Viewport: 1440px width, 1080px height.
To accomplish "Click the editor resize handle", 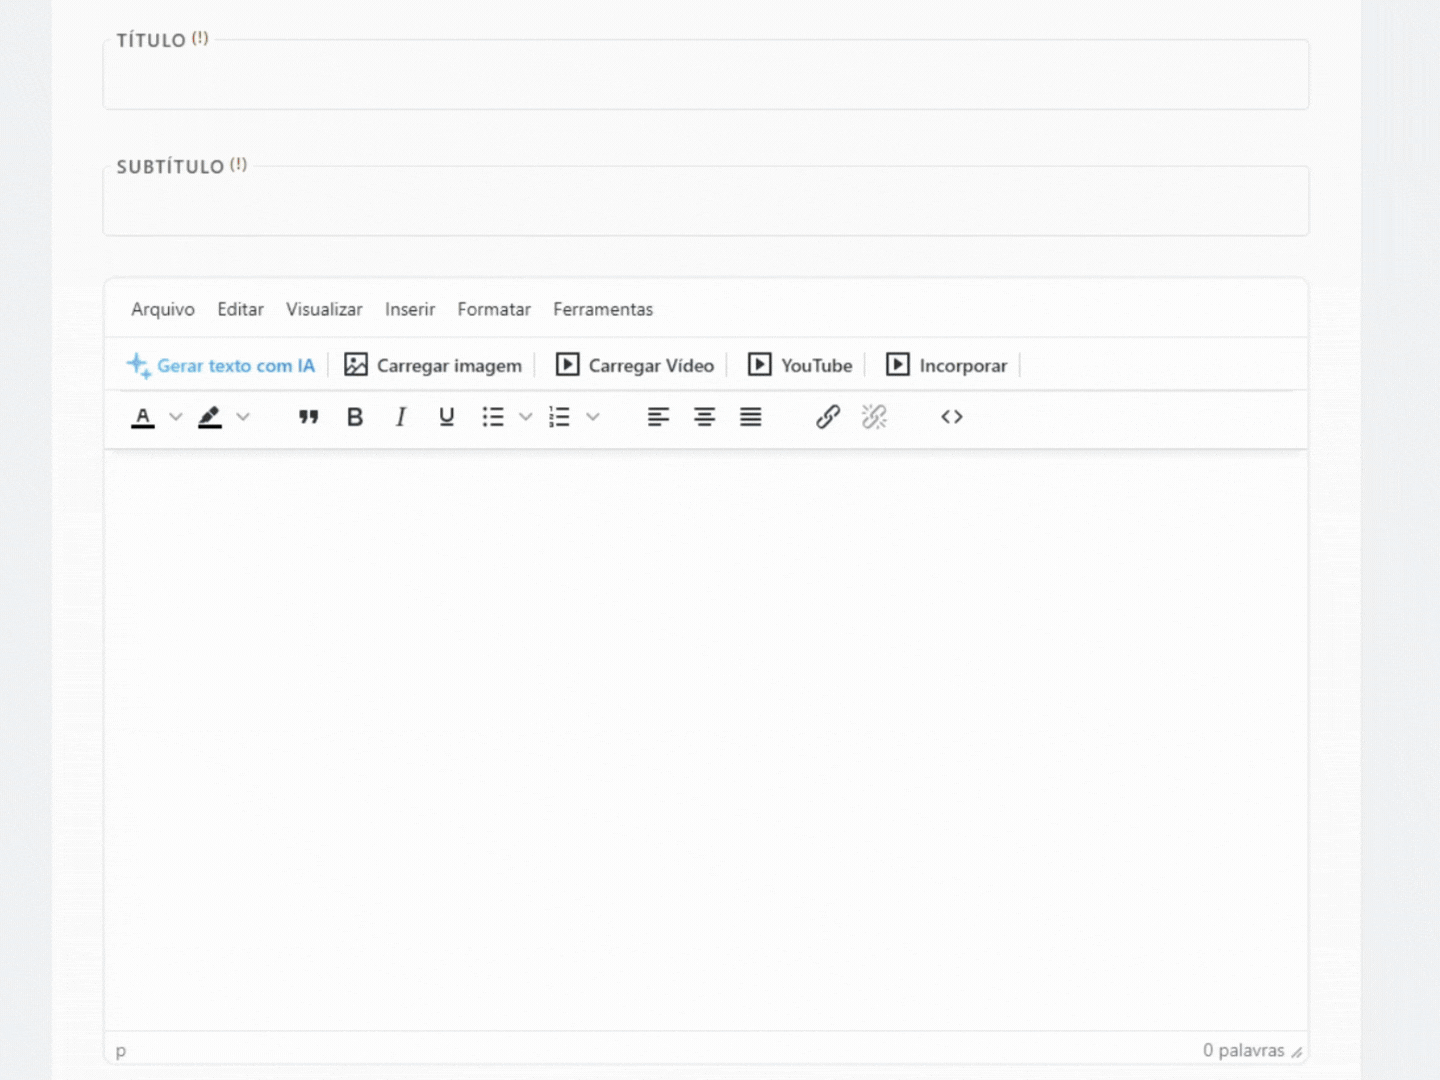I will 1297,1052.
